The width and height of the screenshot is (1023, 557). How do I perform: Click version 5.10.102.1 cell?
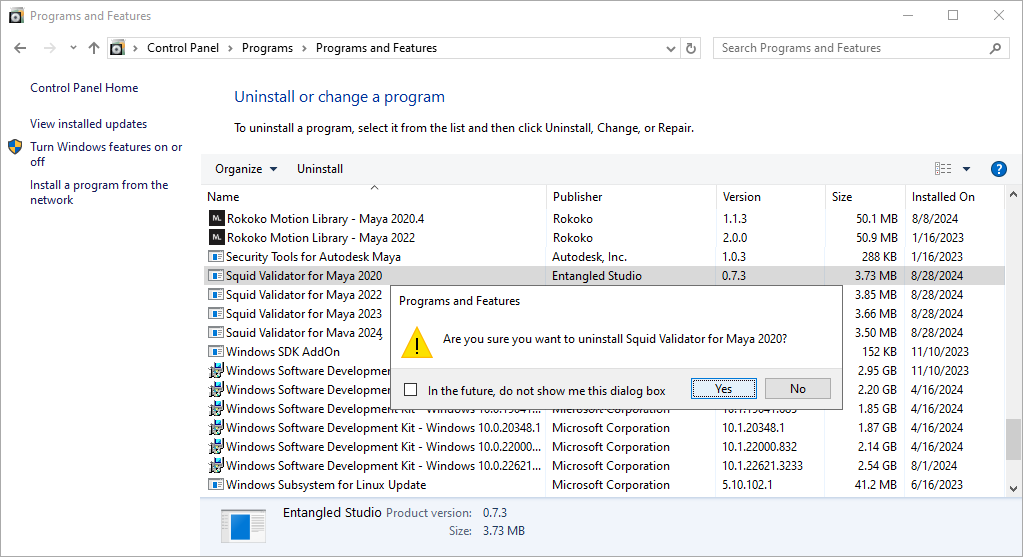pyautogui.click(x=747, y=485)
